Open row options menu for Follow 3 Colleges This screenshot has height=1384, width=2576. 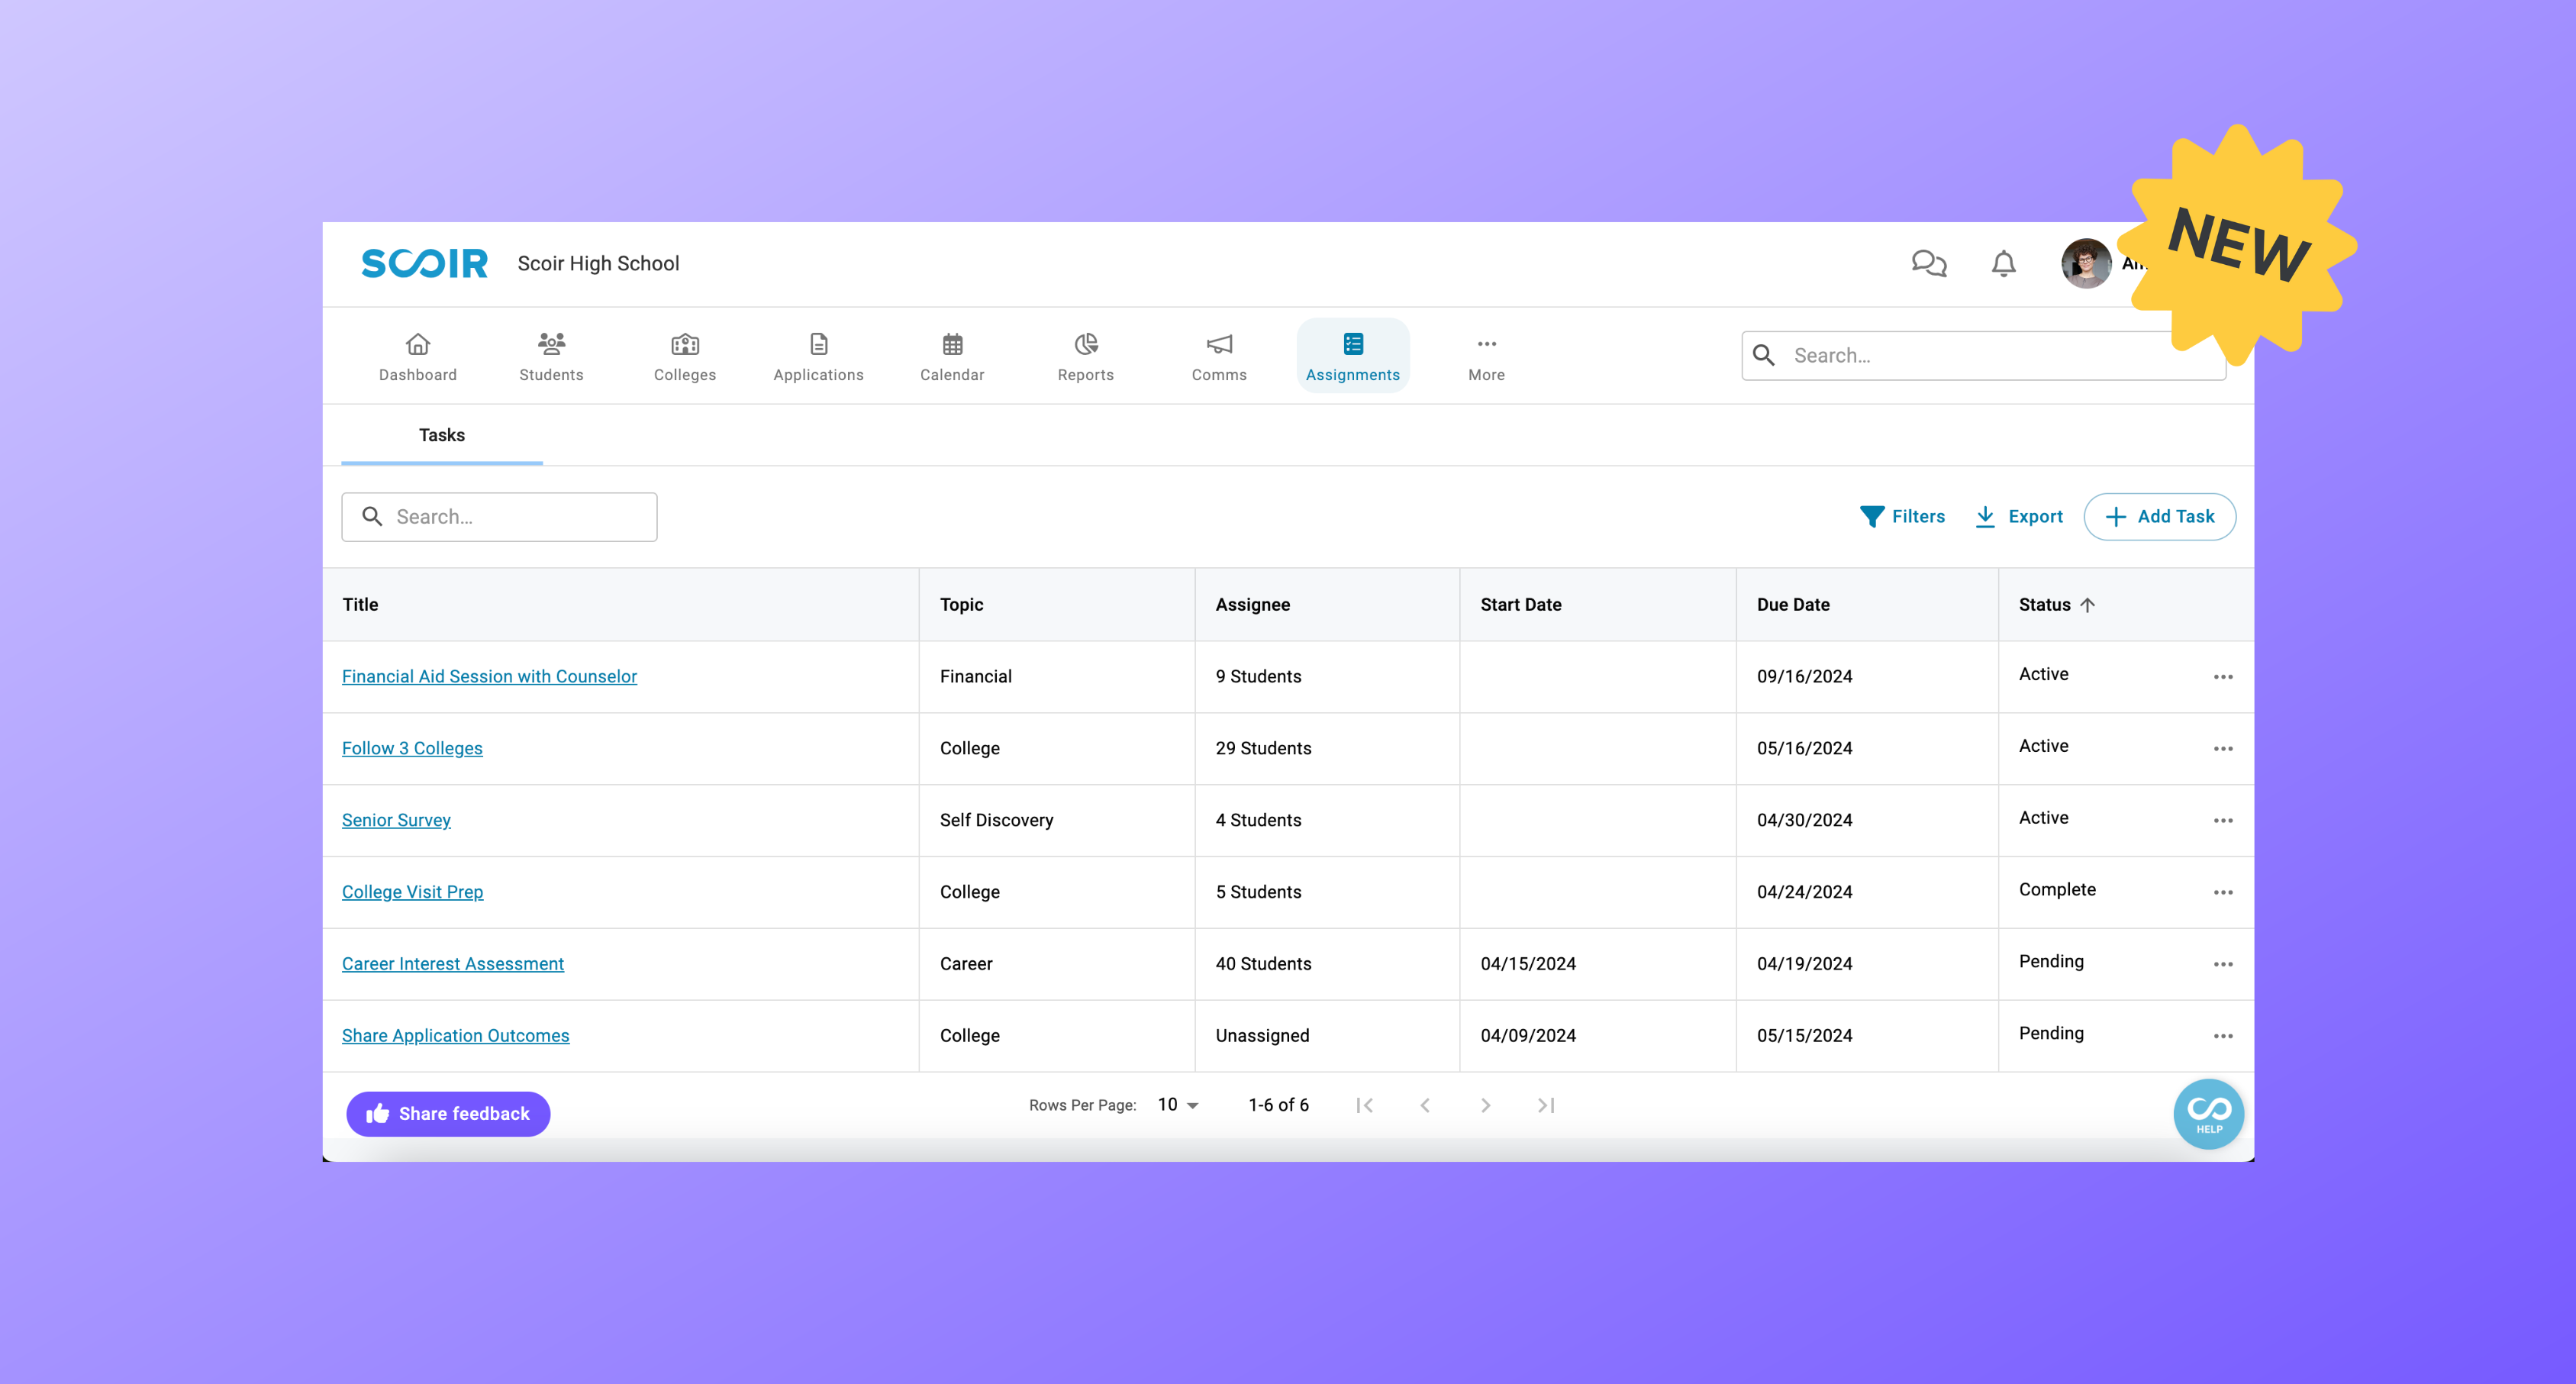2223,748
